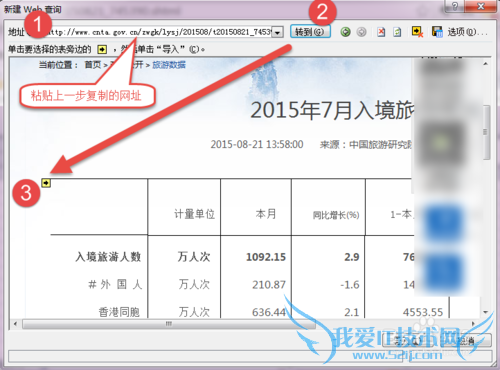Click the Back navigation arrow icon

pos(346,32)
